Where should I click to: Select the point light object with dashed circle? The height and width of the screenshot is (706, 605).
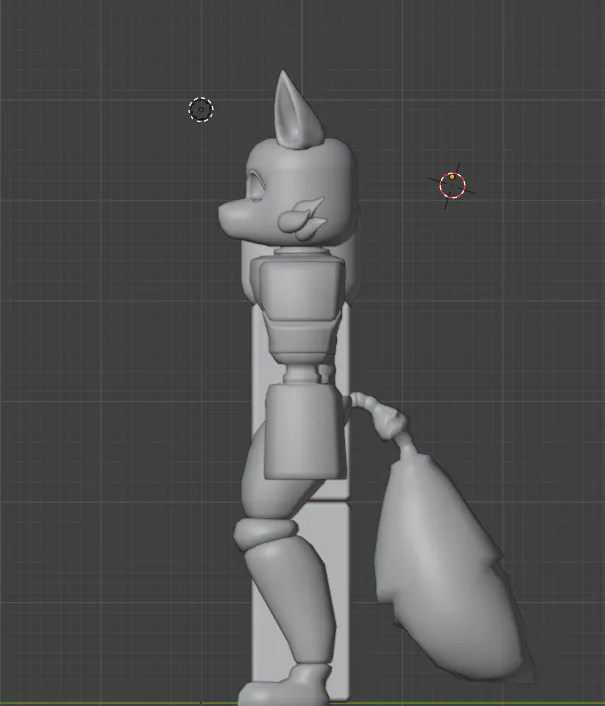click(201, 109)
